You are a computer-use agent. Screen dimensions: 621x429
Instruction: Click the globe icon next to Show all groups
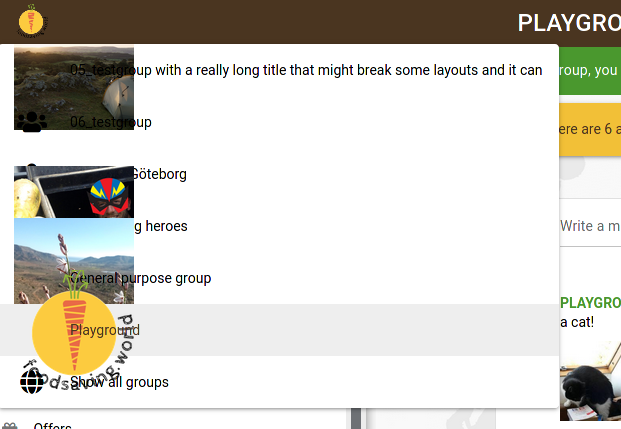(x=32, y=382)
